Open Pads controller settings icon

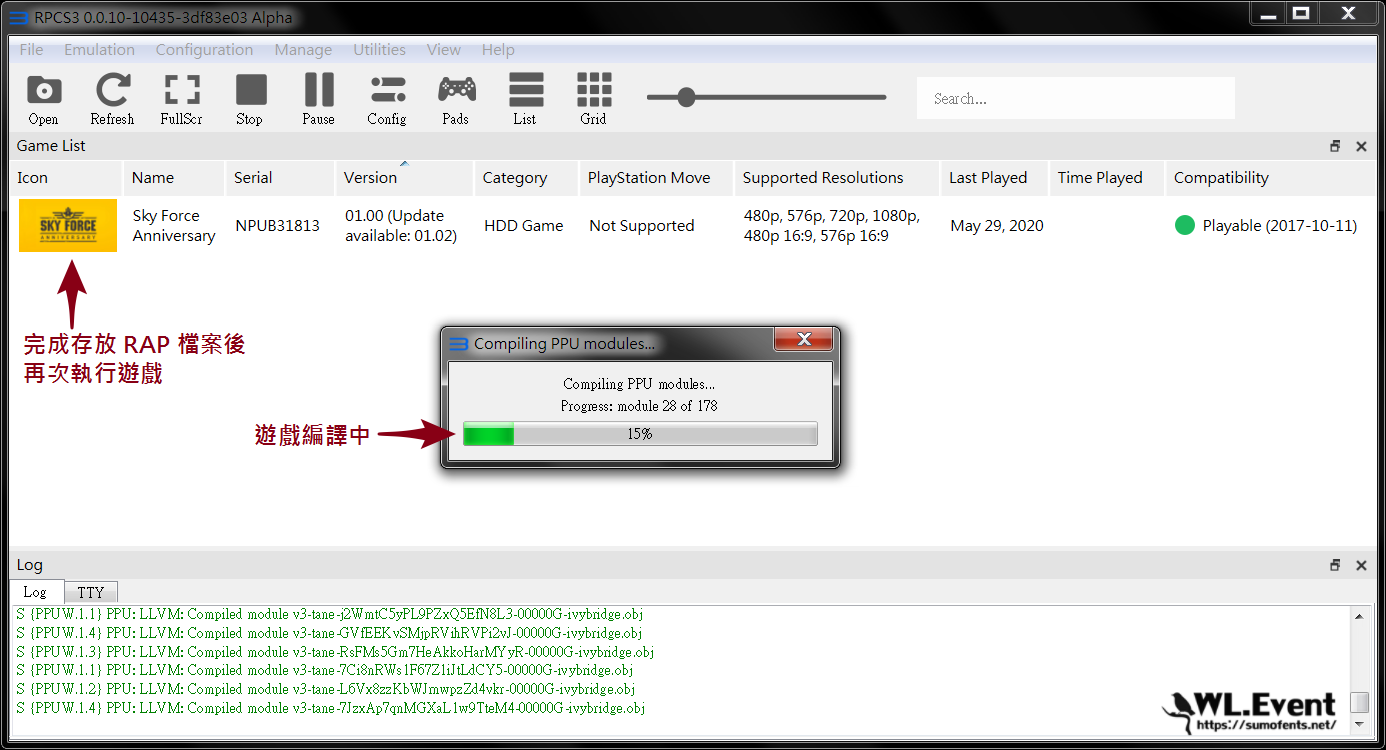pos(456,99)
